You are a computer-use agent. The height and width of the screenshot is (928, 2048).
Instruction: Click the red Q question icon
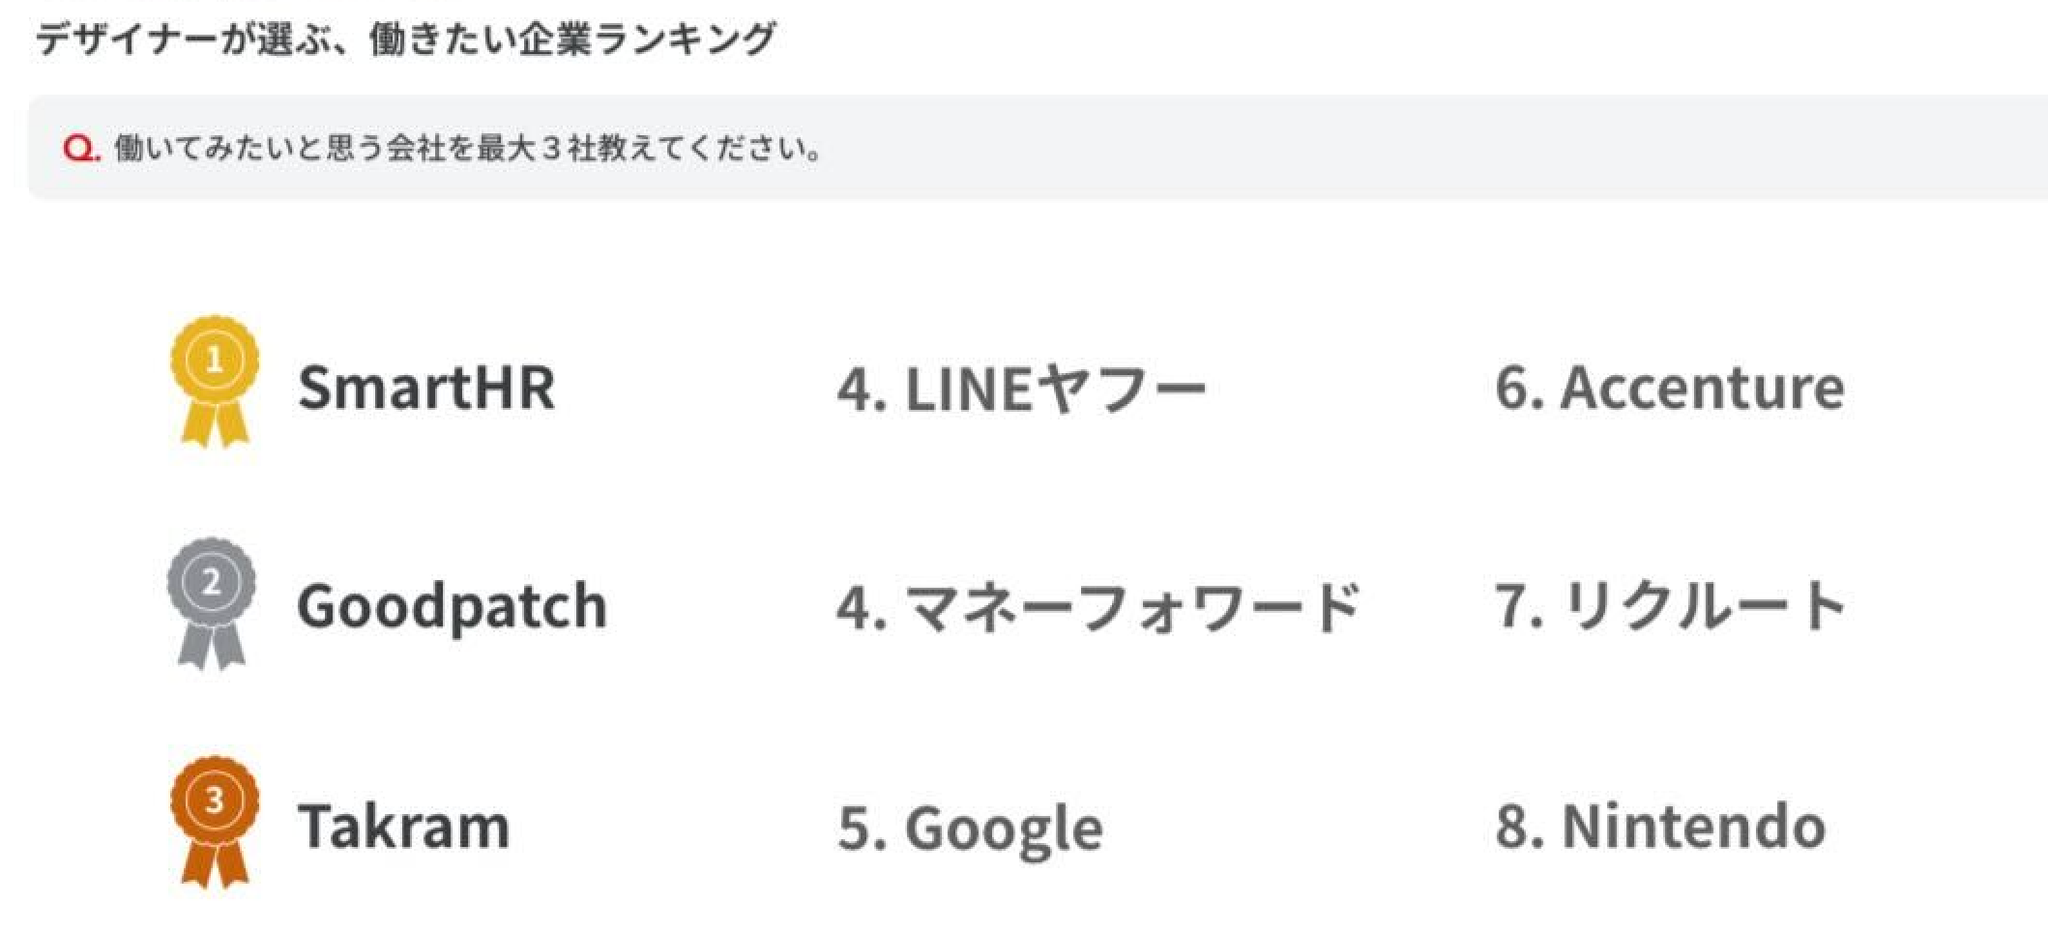tap(80, 149)
